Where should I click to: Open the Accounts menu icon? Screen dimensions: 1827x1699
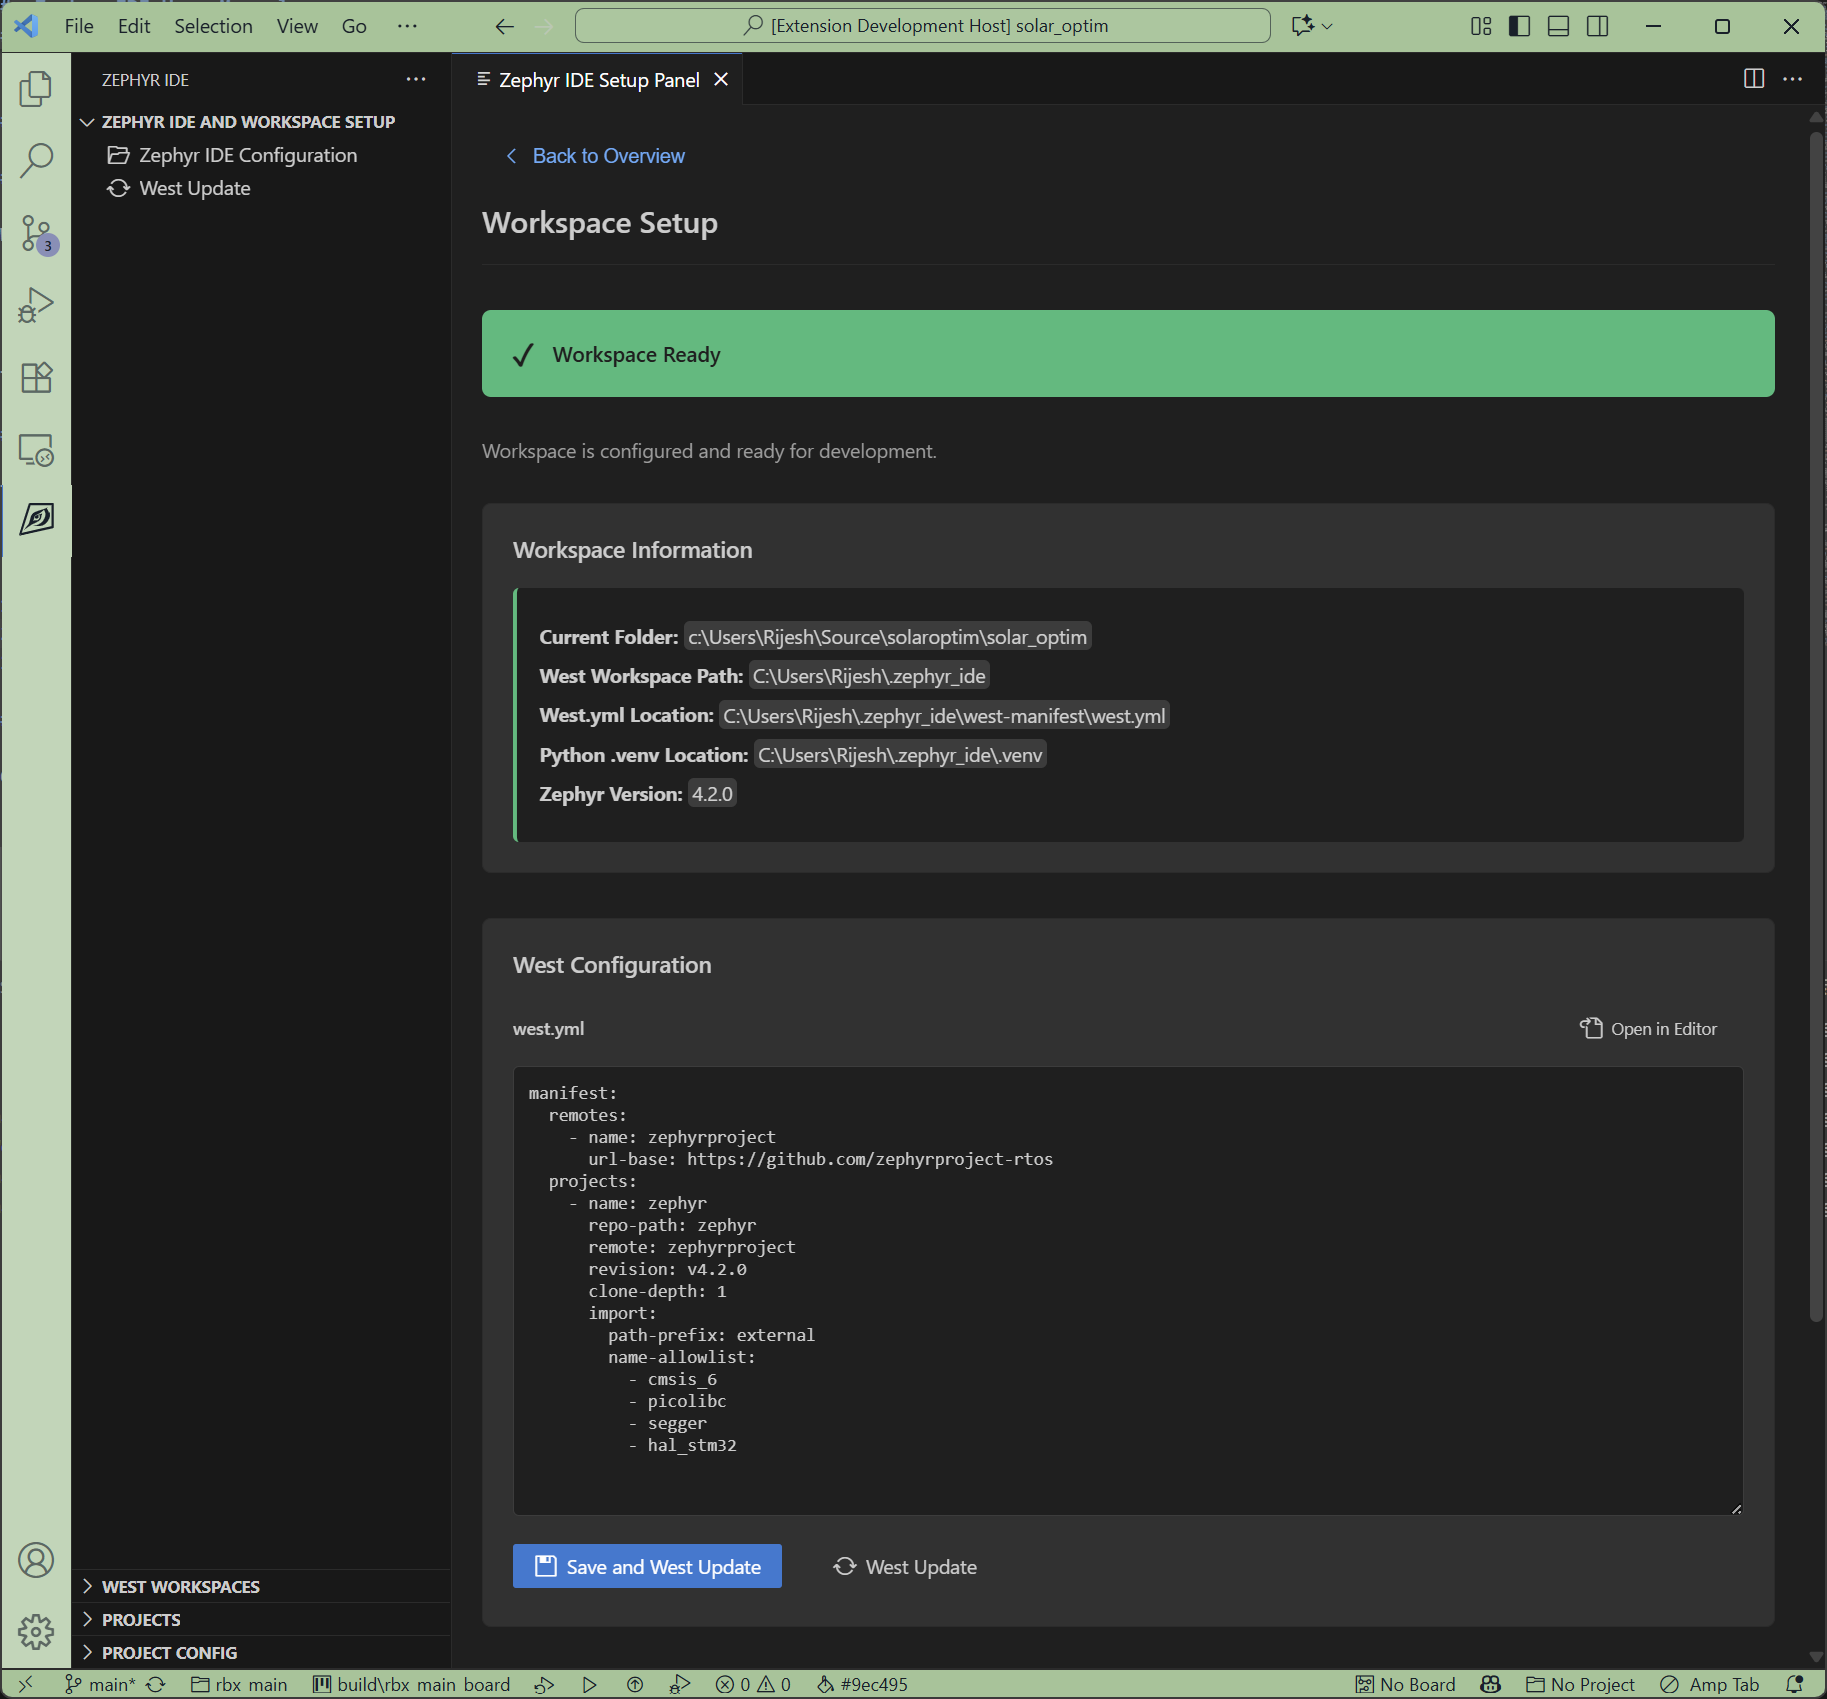[36, 1560]
